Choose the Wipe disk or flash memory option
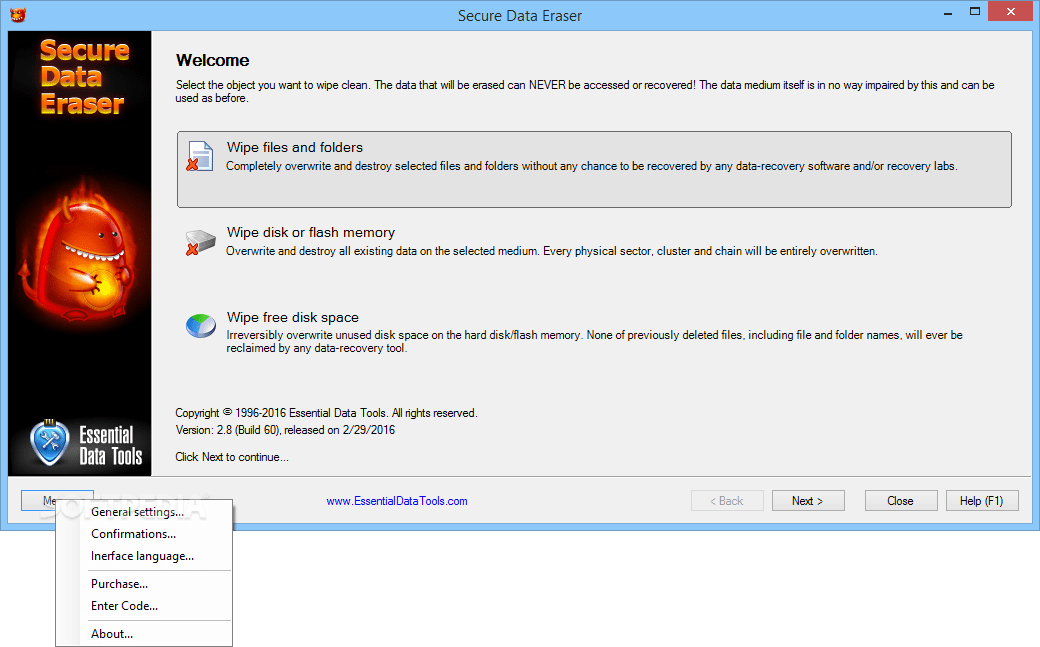Viewport: 1040px width, 647px height. pos(595,241)
